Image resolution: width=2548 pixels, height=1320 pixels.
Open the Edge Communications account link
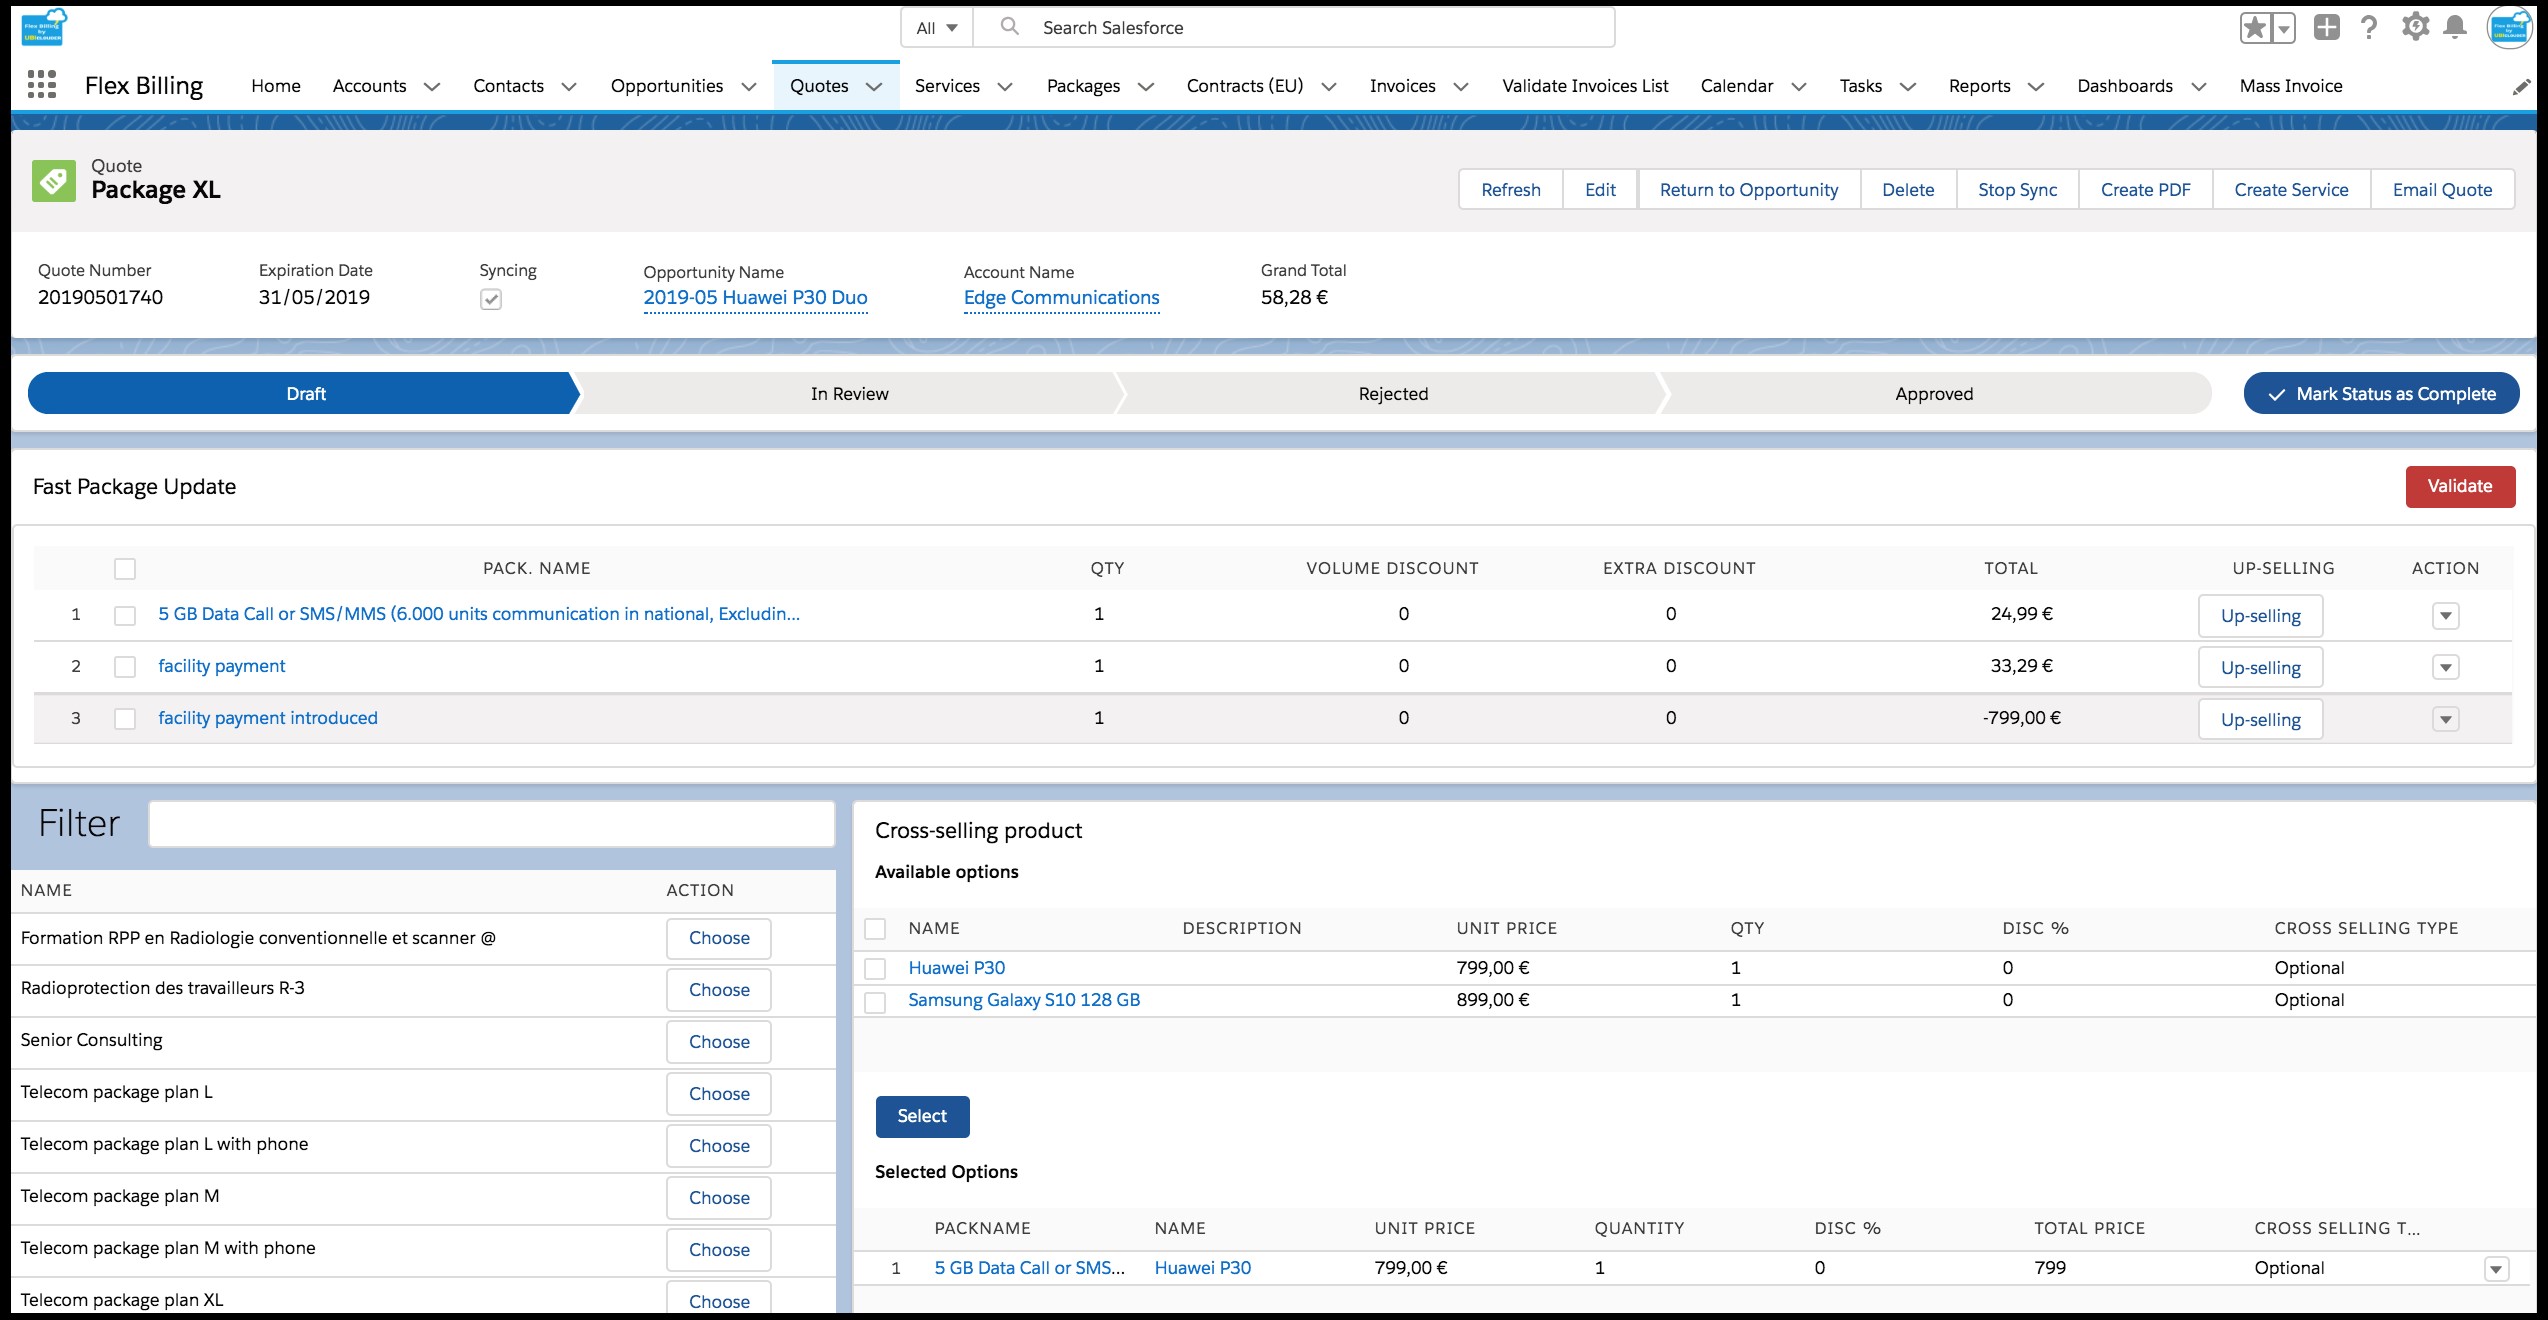(x=1060, y=297)
